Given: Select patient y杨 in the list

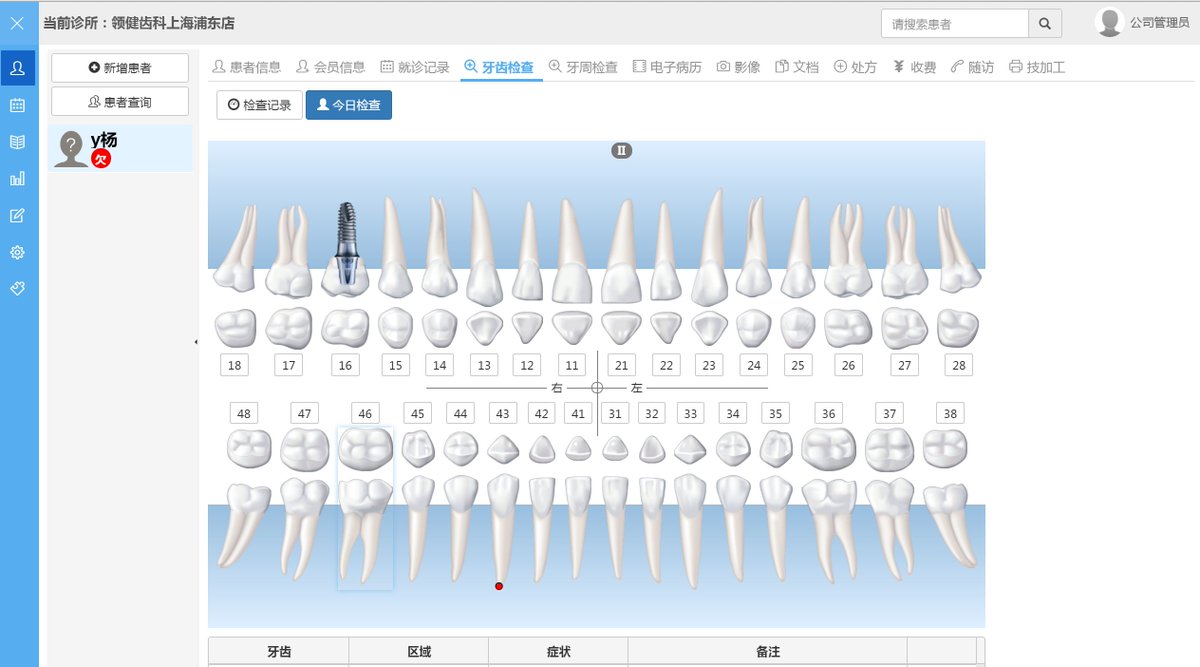Looking at the screenshot, I should 120,148.
